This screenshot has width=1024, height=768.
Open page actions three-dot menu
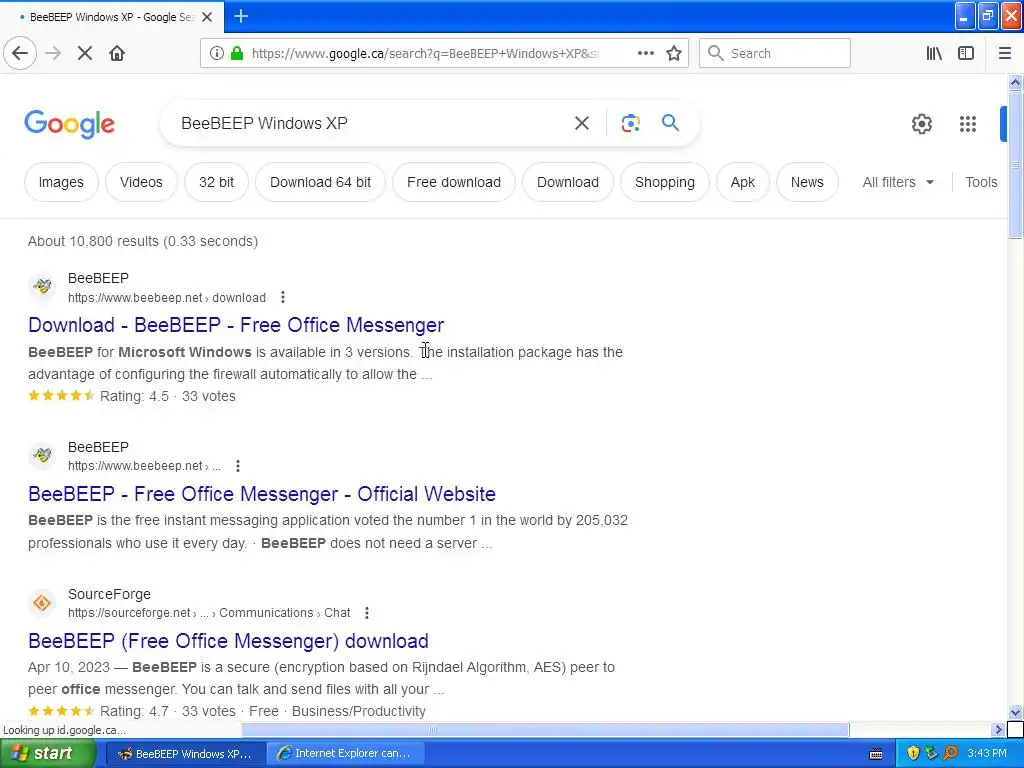(646, 54)
